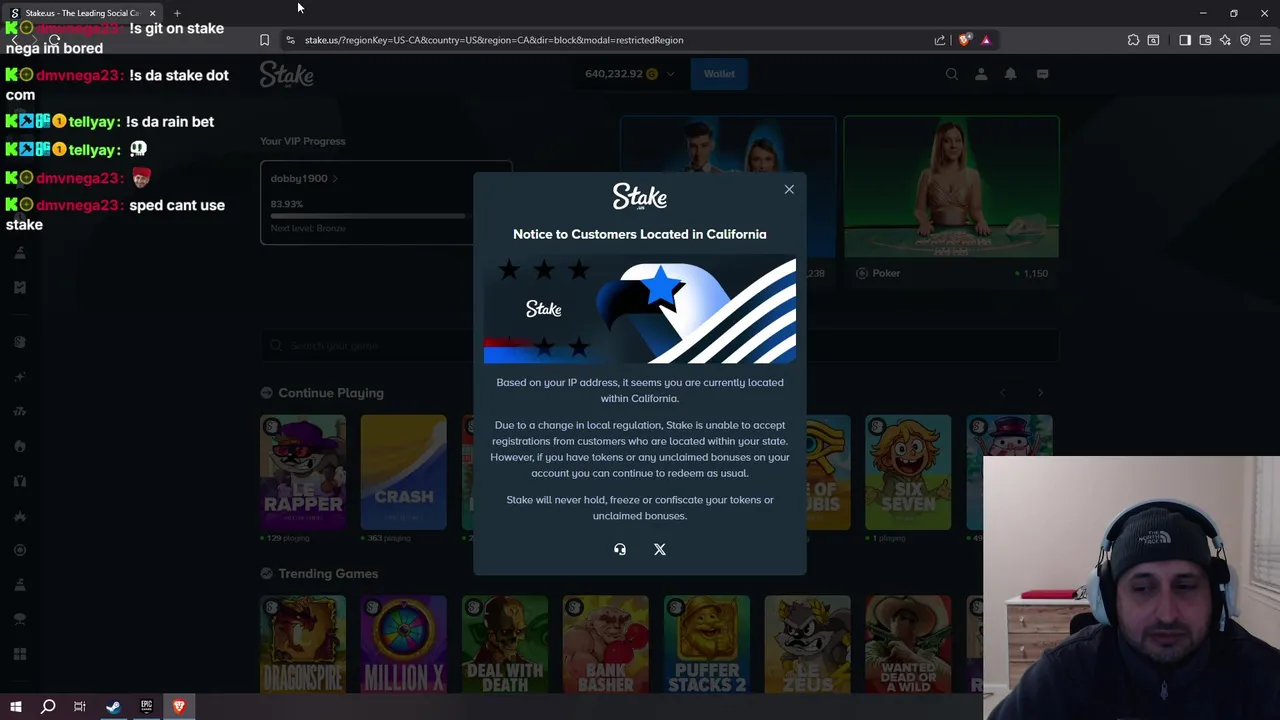This screenshot has height=720, width=1280.
Task: Open Brave Shields lion icon
Action: pos(964,40)
